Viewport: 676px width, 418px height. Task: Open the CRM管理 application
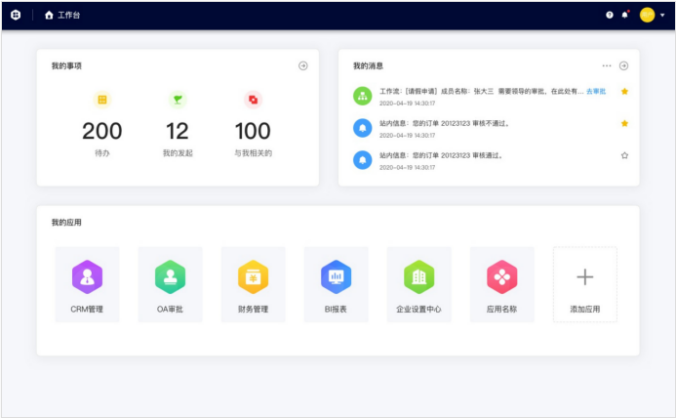click(87, 277)
